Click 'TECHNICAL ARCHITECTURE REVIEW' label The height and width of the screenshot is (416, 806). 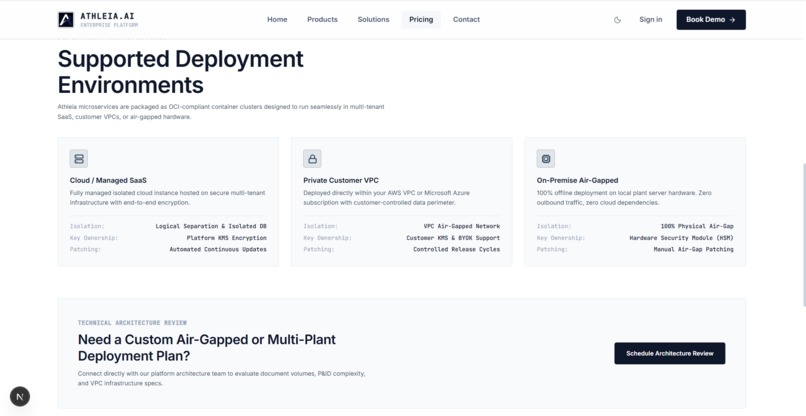(x=132, y=323)
